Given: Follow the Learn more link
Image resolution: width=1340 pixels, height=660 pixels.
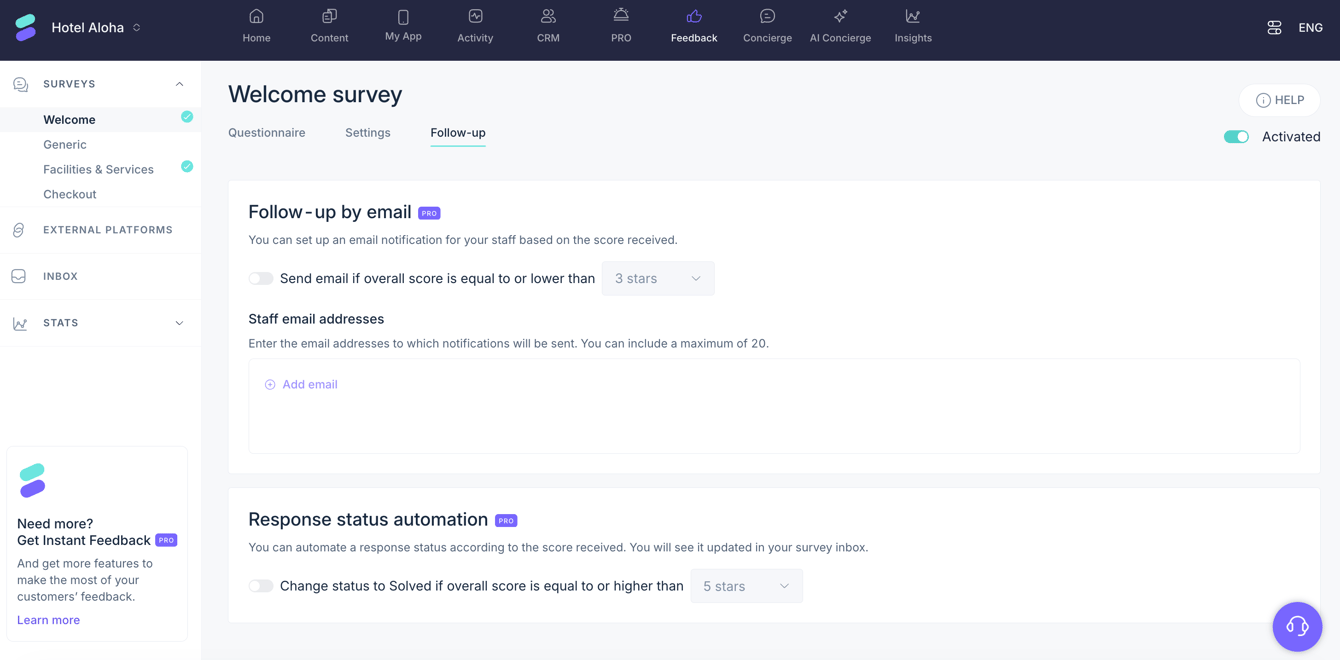Looking at the screenshot, I should 48,620.
